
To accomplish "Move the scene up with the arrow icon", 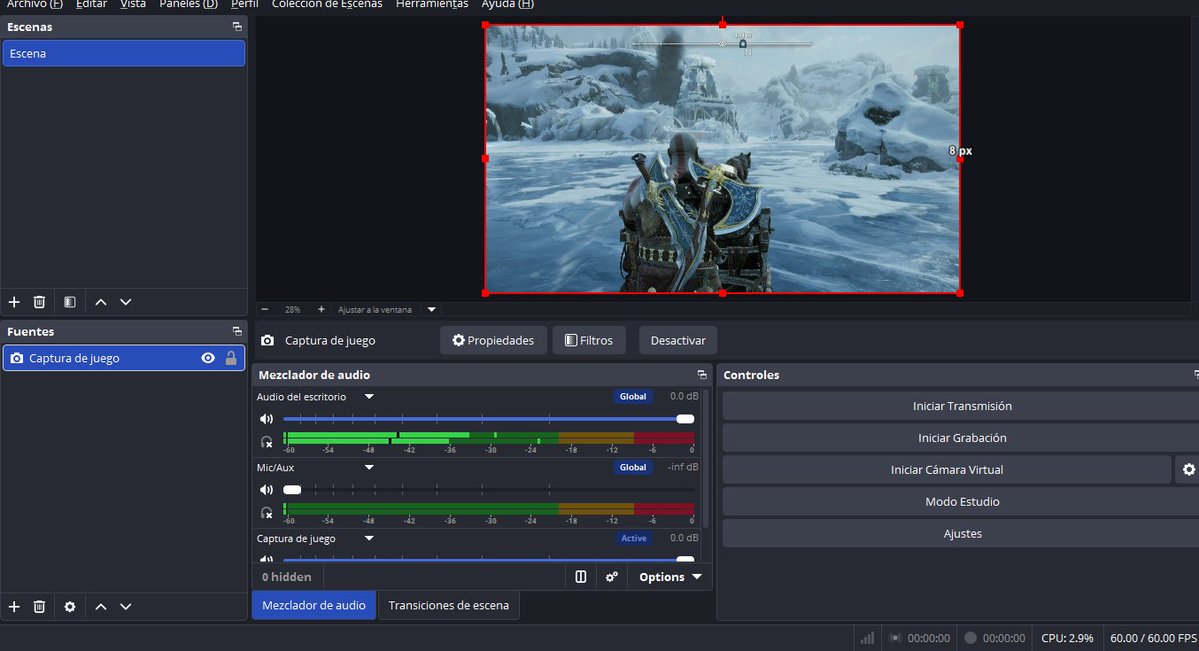I will [100, 302].
